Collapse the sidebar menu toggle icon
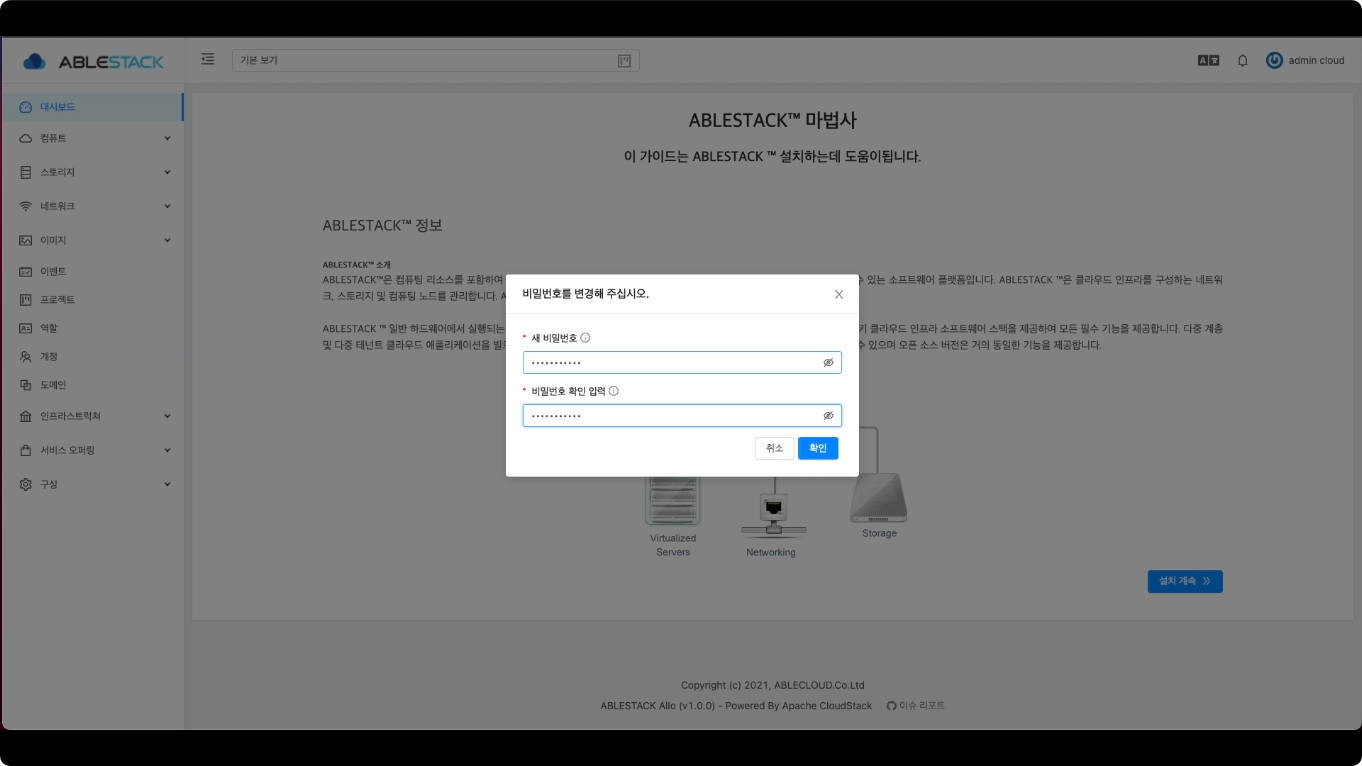 click(208, 60)
